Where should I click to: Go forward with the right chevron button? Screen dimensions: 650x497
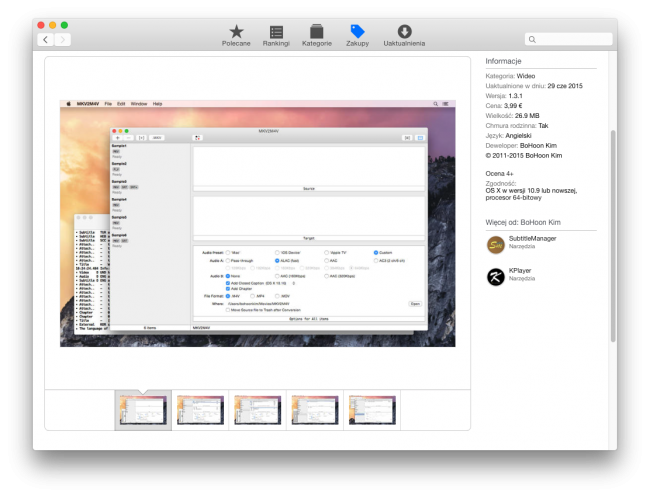pyautogui.click(x=63, y=40)
